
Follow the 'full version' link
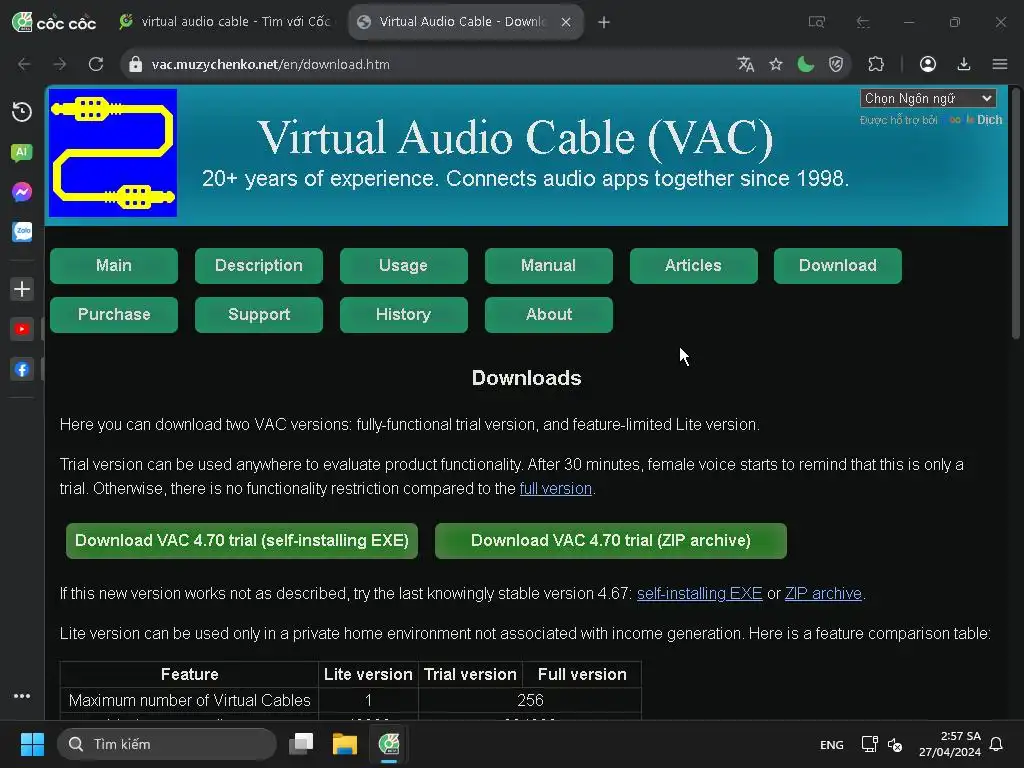[556, 488]
